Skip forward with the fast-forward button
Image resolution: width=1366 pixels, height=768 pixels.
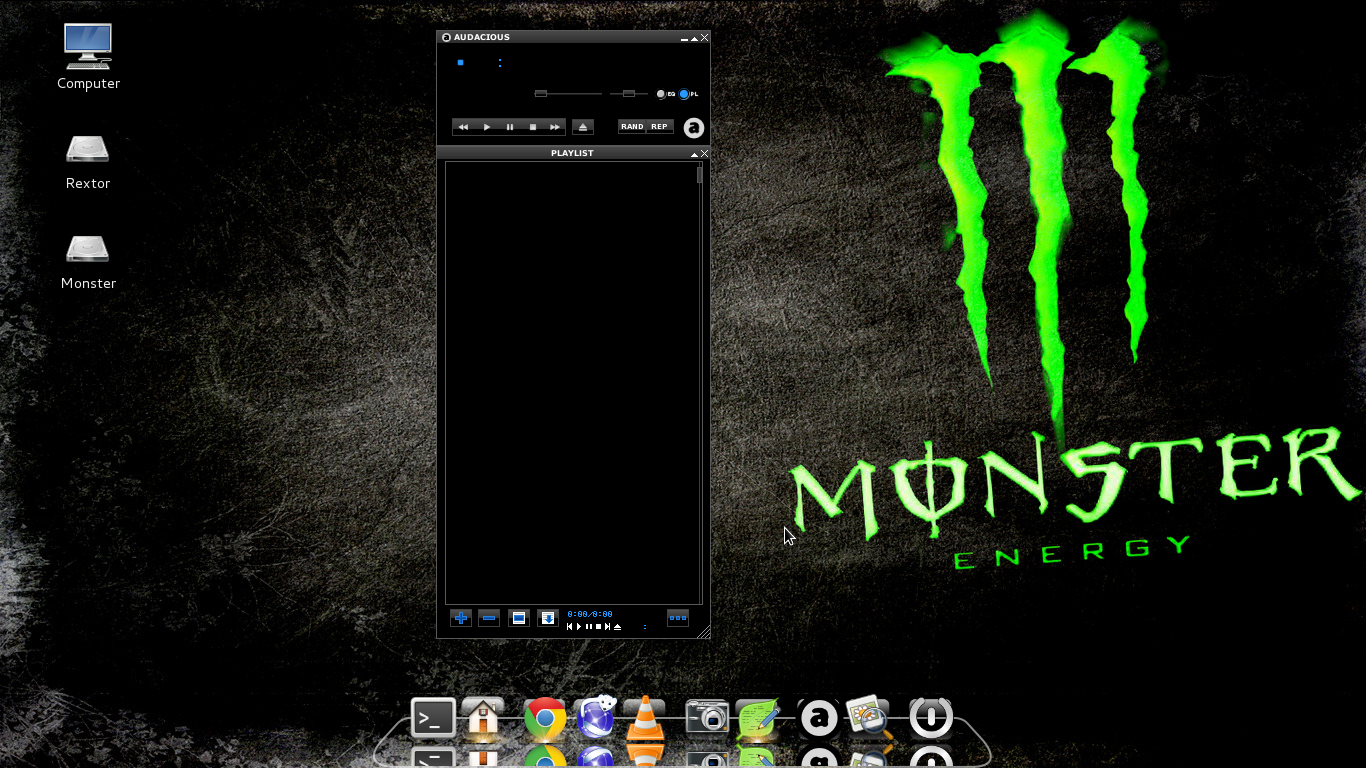(555, 127)
